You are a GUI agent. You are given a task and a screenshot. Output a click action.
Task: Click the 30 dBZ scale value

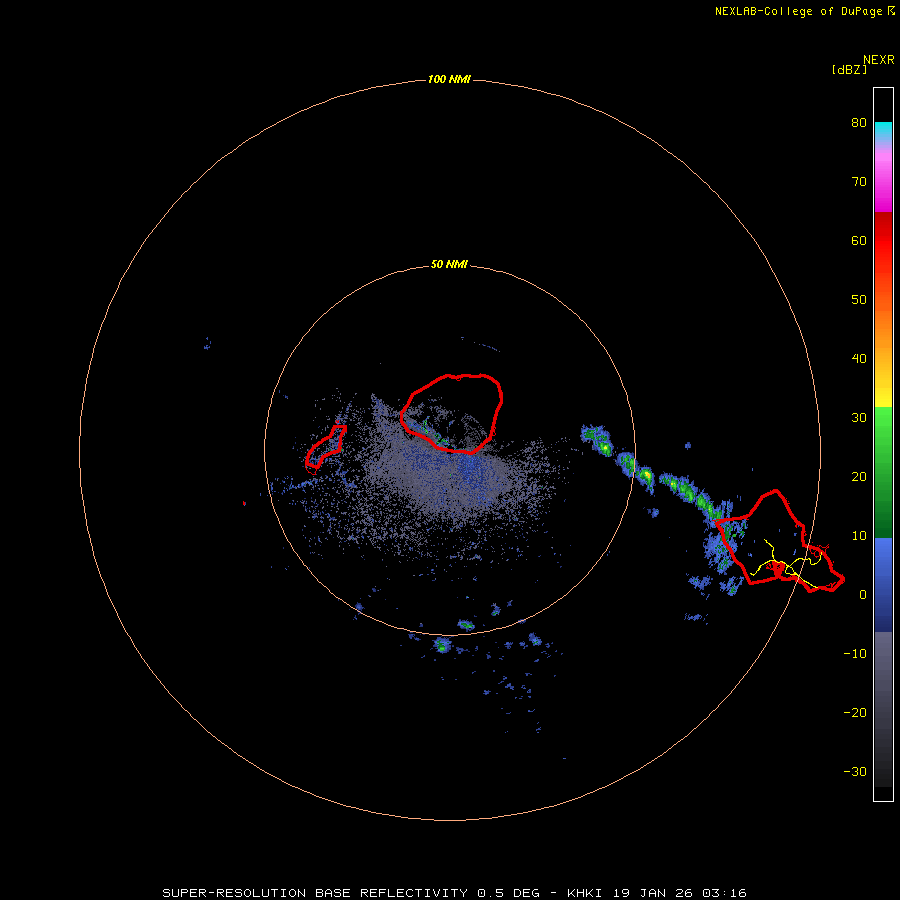pyautogui.click(x=859, y=418)
